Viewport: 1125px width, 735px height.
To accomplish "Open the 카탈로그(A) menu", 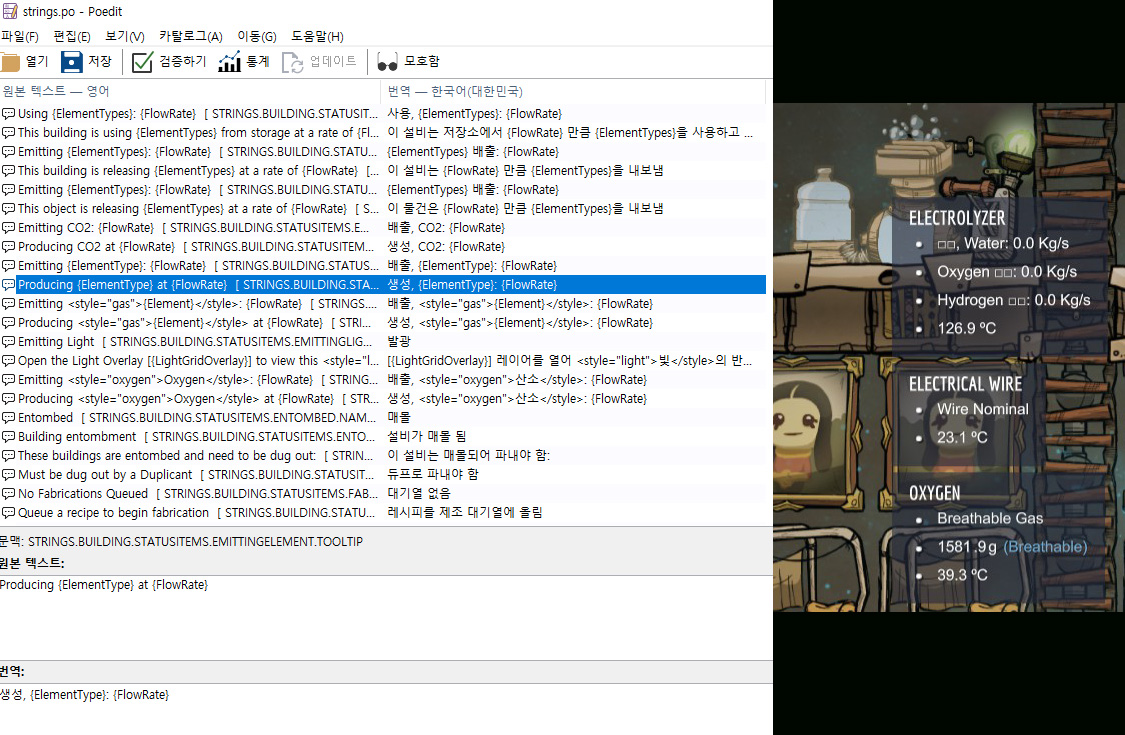I will 190,36.
